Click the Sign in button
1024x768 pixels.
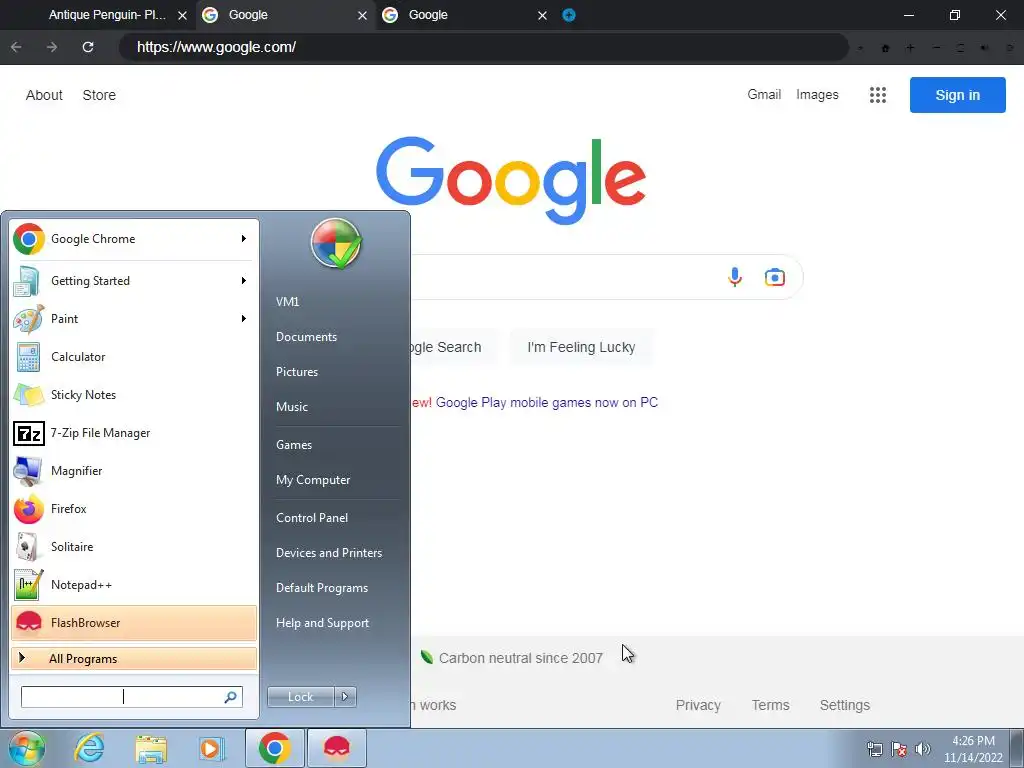point(957,95)
